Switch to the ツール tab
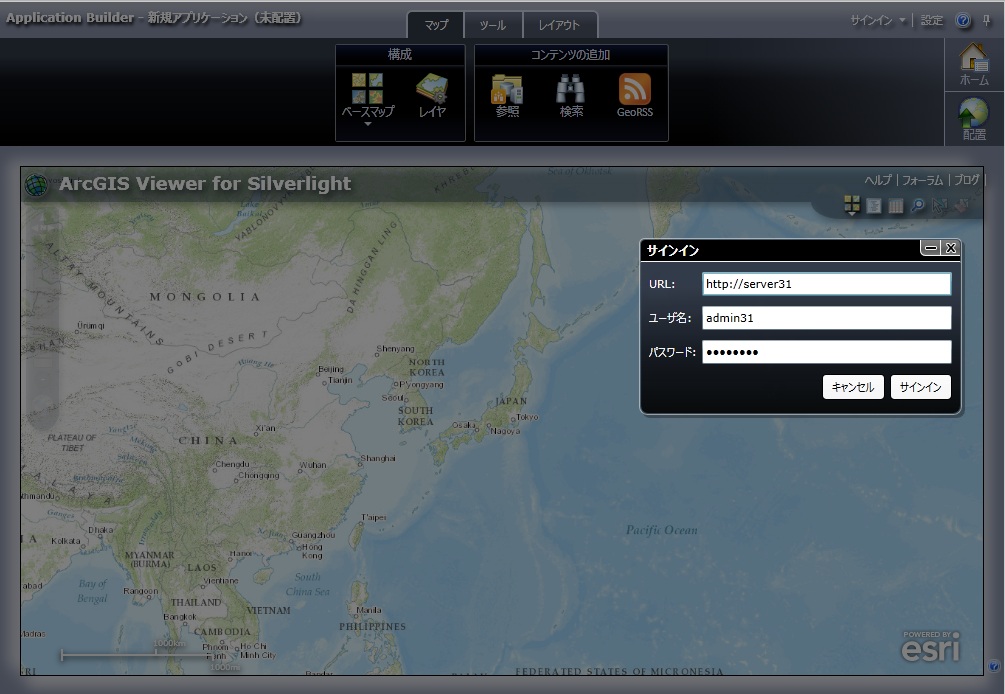This screenshot has width=1005, height=694. pos(493,25)
